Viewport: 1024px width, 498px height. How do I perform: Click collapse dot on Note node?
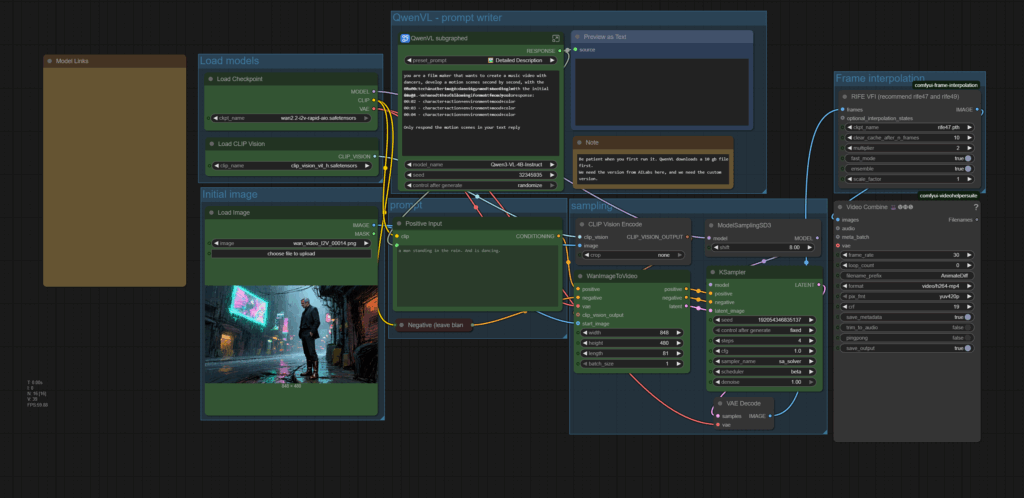580,142
